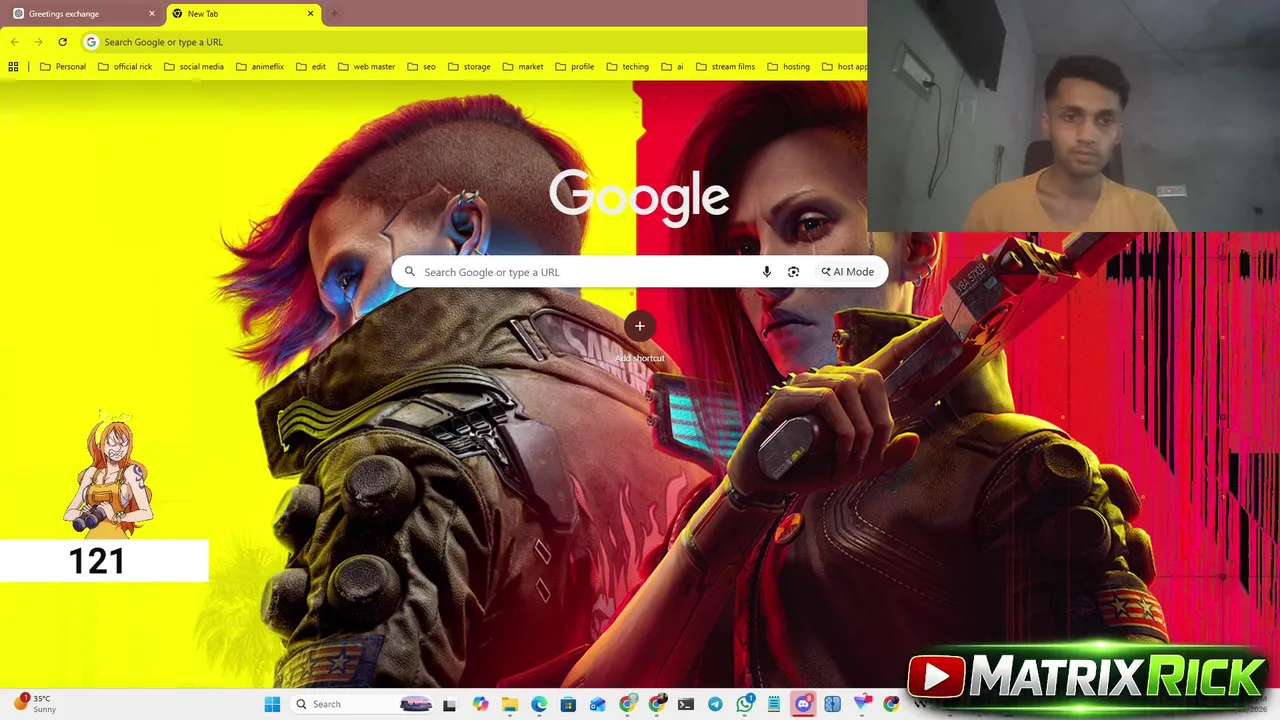Open a new tab with plus button
This screenshot has height=720, width=1280.
click(334, 14)
